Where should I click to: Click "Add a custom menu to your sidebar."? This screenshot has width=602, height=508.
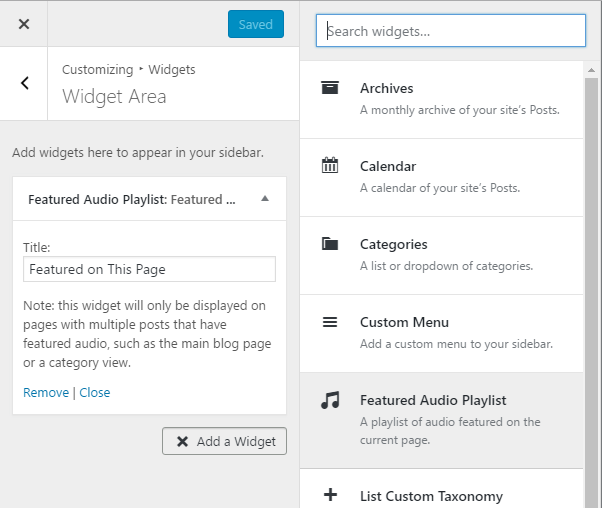click(456, 344)
